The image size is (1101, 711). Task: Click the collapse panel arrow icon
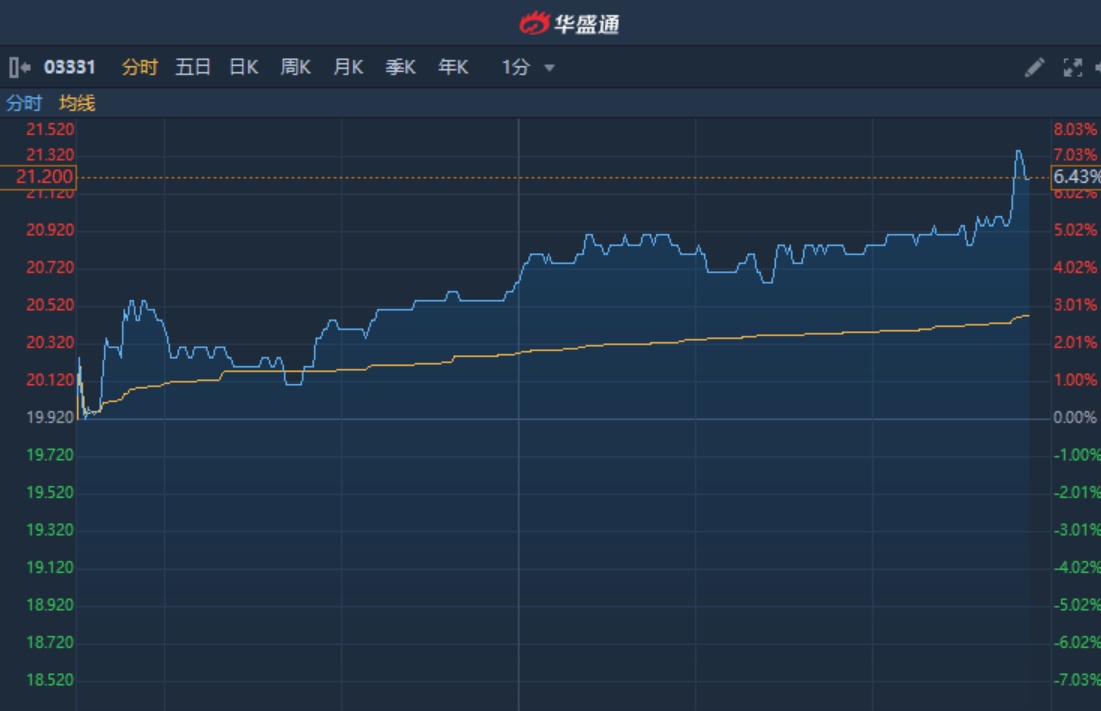(19, 67)
